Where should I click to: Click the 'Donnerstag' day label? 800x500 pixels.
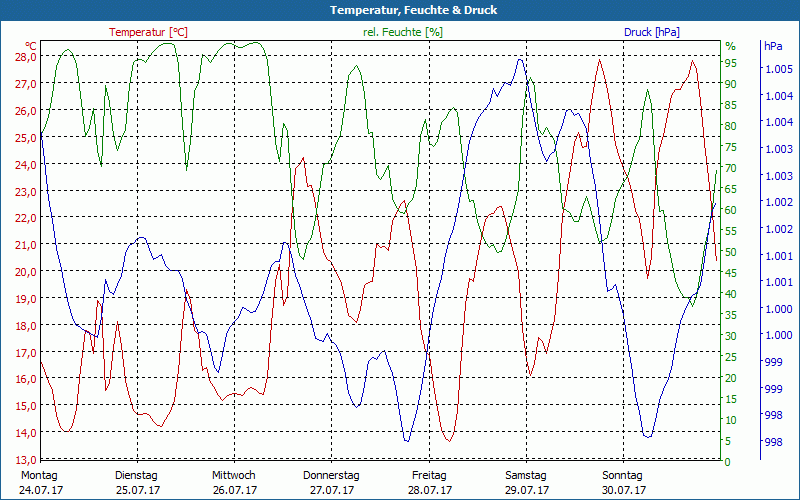[331, 476]
